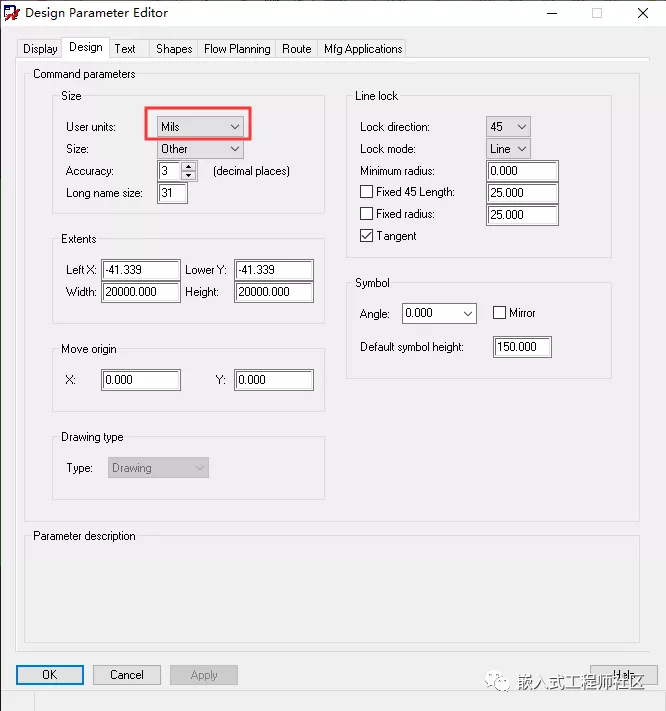Enable the Fixed radius checkbox
The width and height of the screenshot is (666, 711).
click(x=366, y=214)
